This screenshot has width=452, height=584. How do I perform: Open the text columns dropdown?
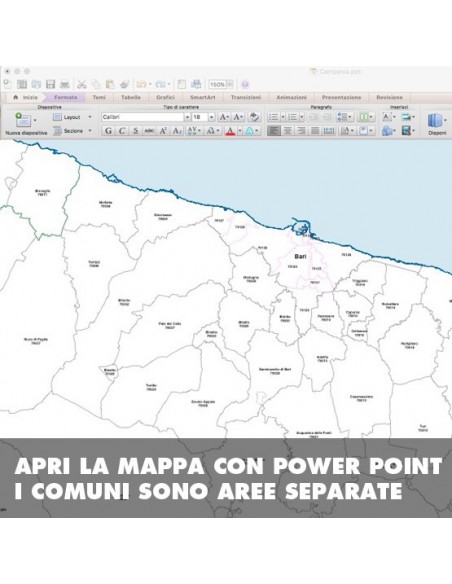(x=366, y=117)
